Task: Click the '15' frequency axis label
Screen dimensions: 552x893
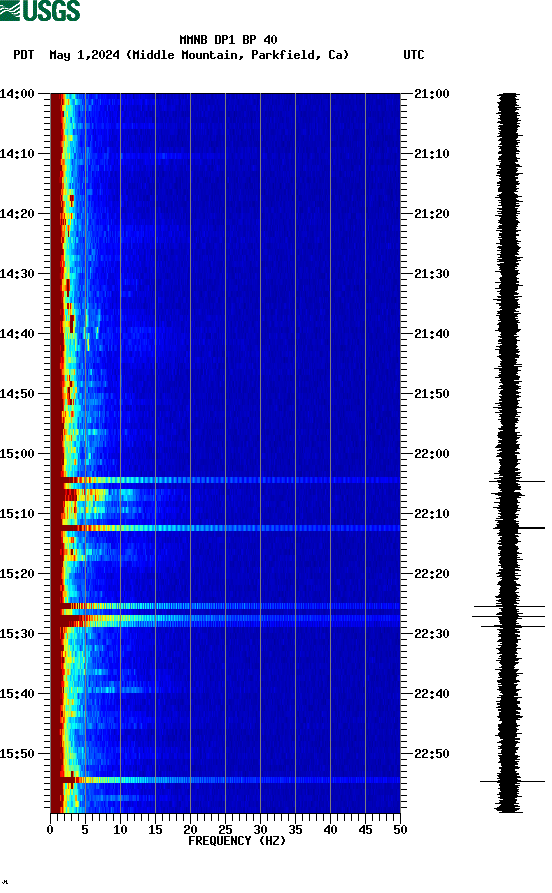Action: (x=155, y=830)
